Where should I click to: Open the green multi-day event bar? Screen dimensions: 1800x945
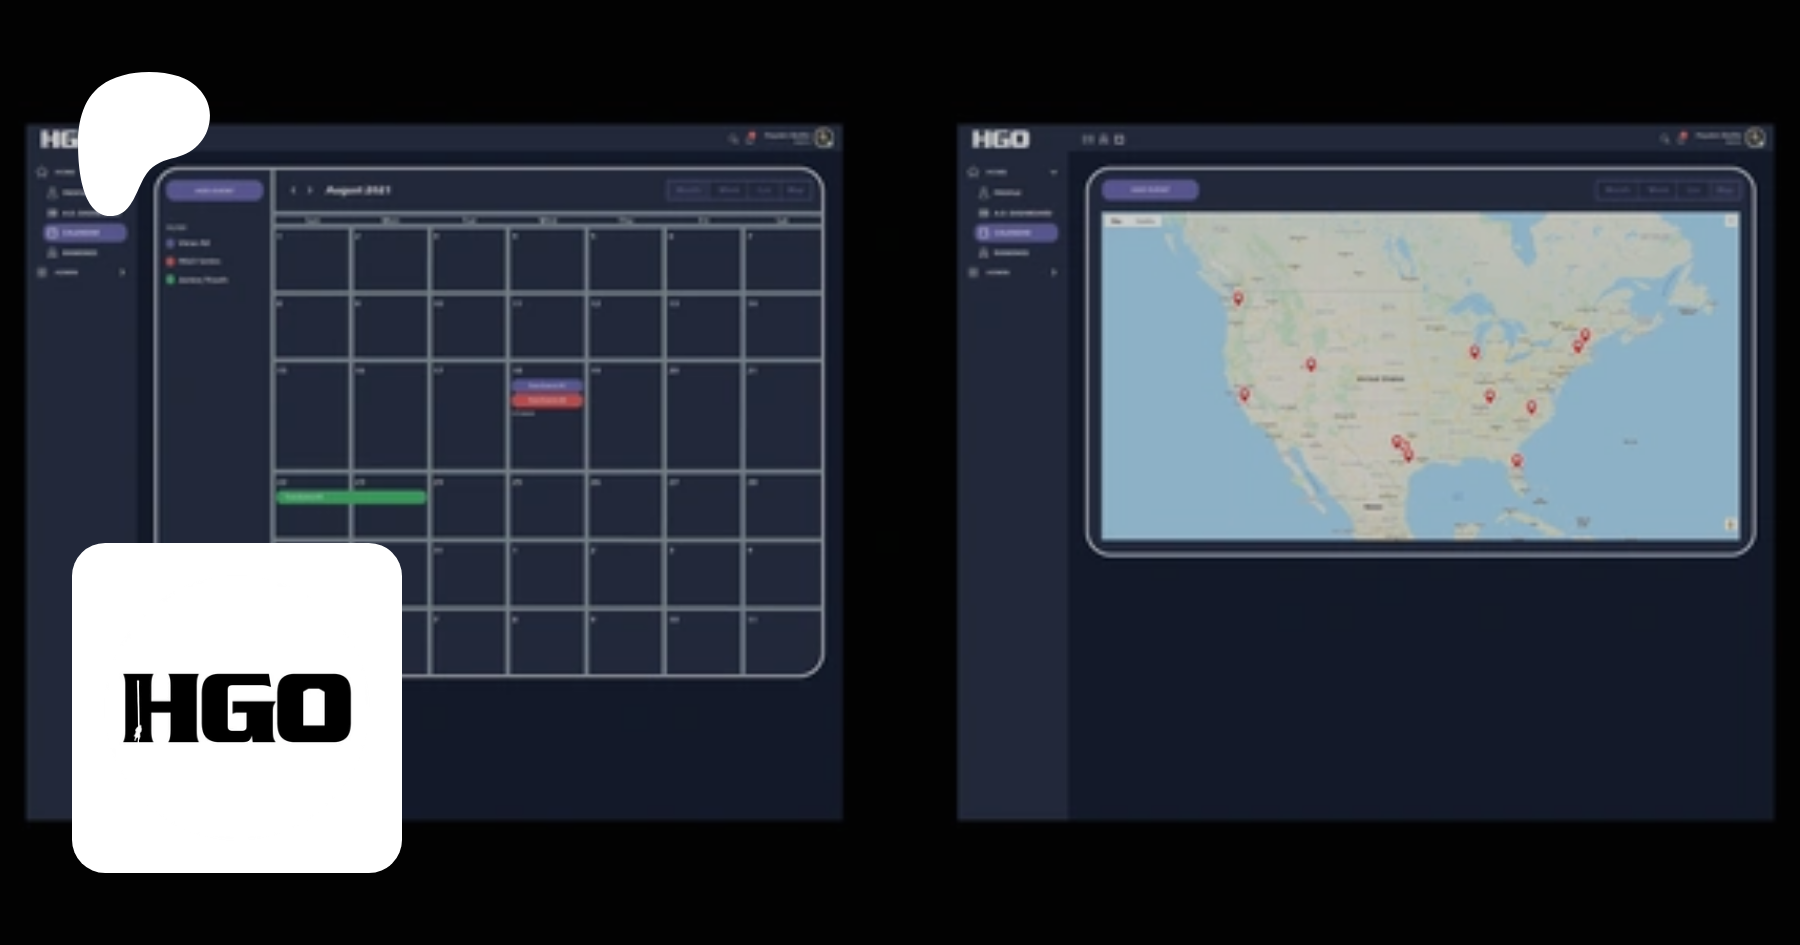point(351,497)
